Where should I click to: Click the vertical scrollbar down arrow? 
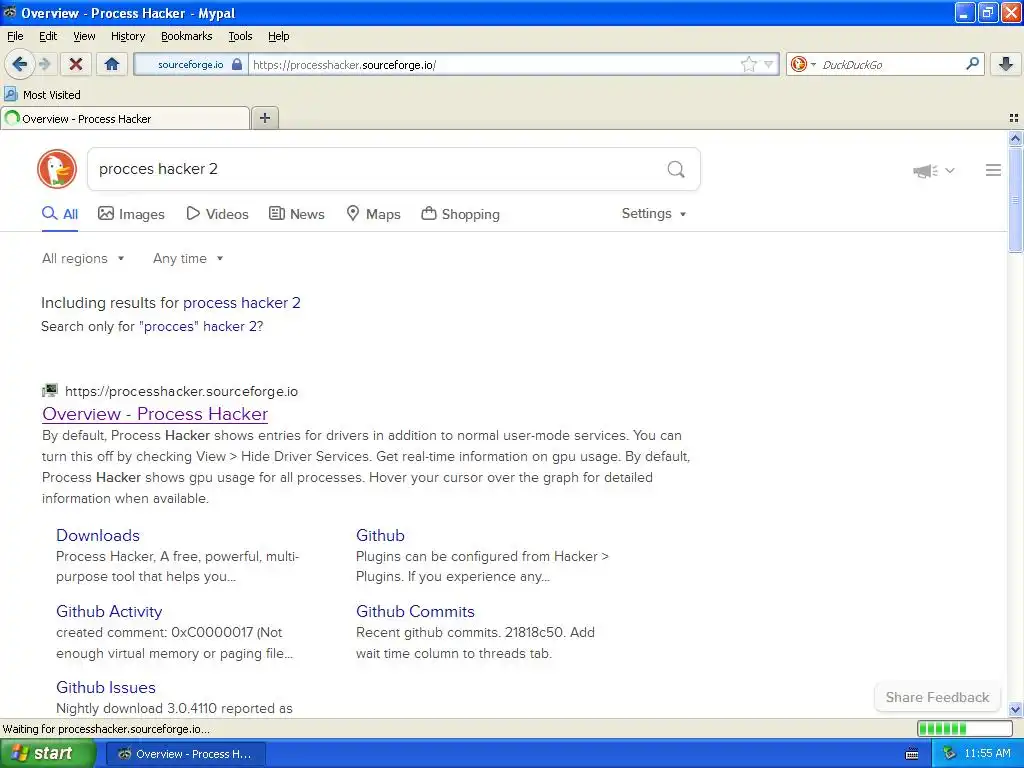pos(1015,709)
